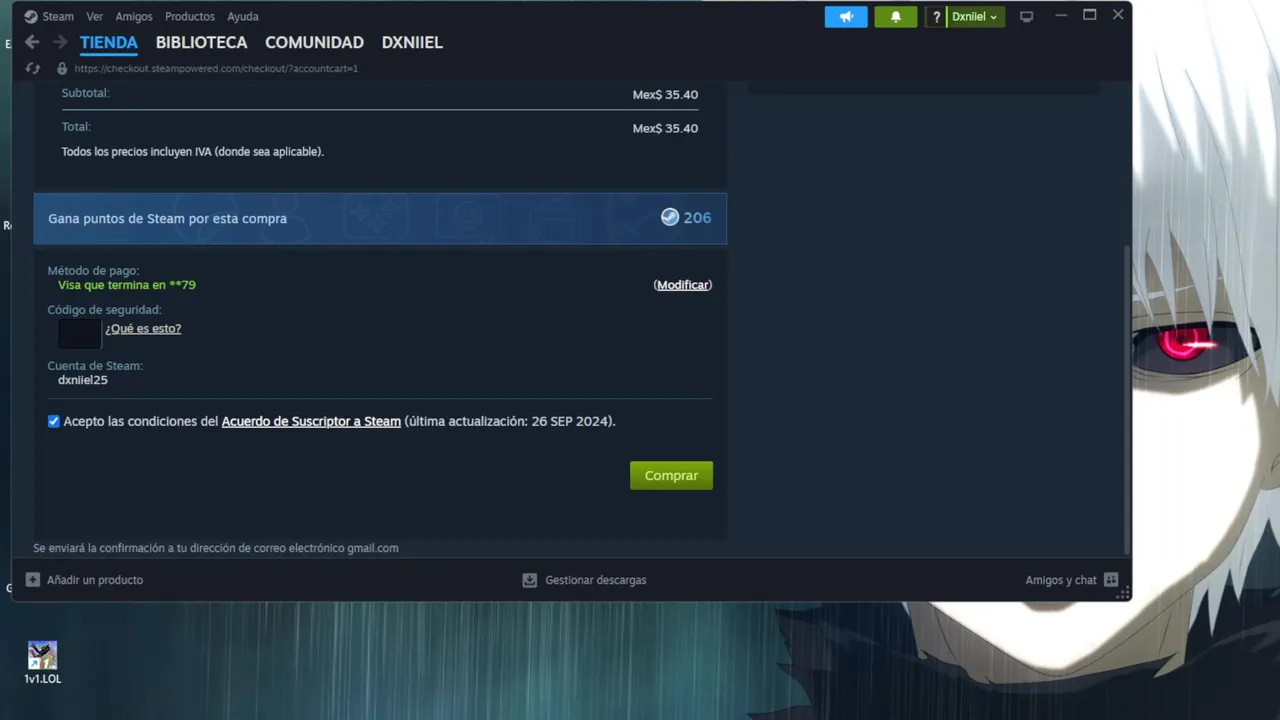Open the DXNIIEL profile tab

pyautogui.click(x=412, y=43)
